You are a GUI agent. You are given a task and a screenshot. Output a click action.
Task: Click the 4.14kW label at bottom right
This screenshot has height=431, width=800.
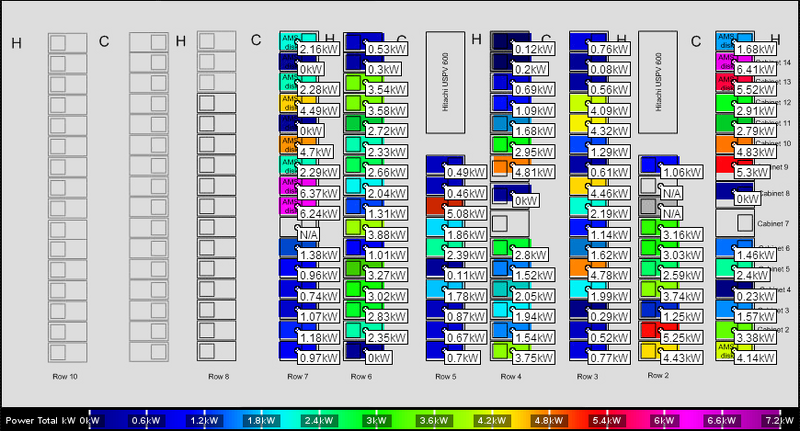coord(756,358)
